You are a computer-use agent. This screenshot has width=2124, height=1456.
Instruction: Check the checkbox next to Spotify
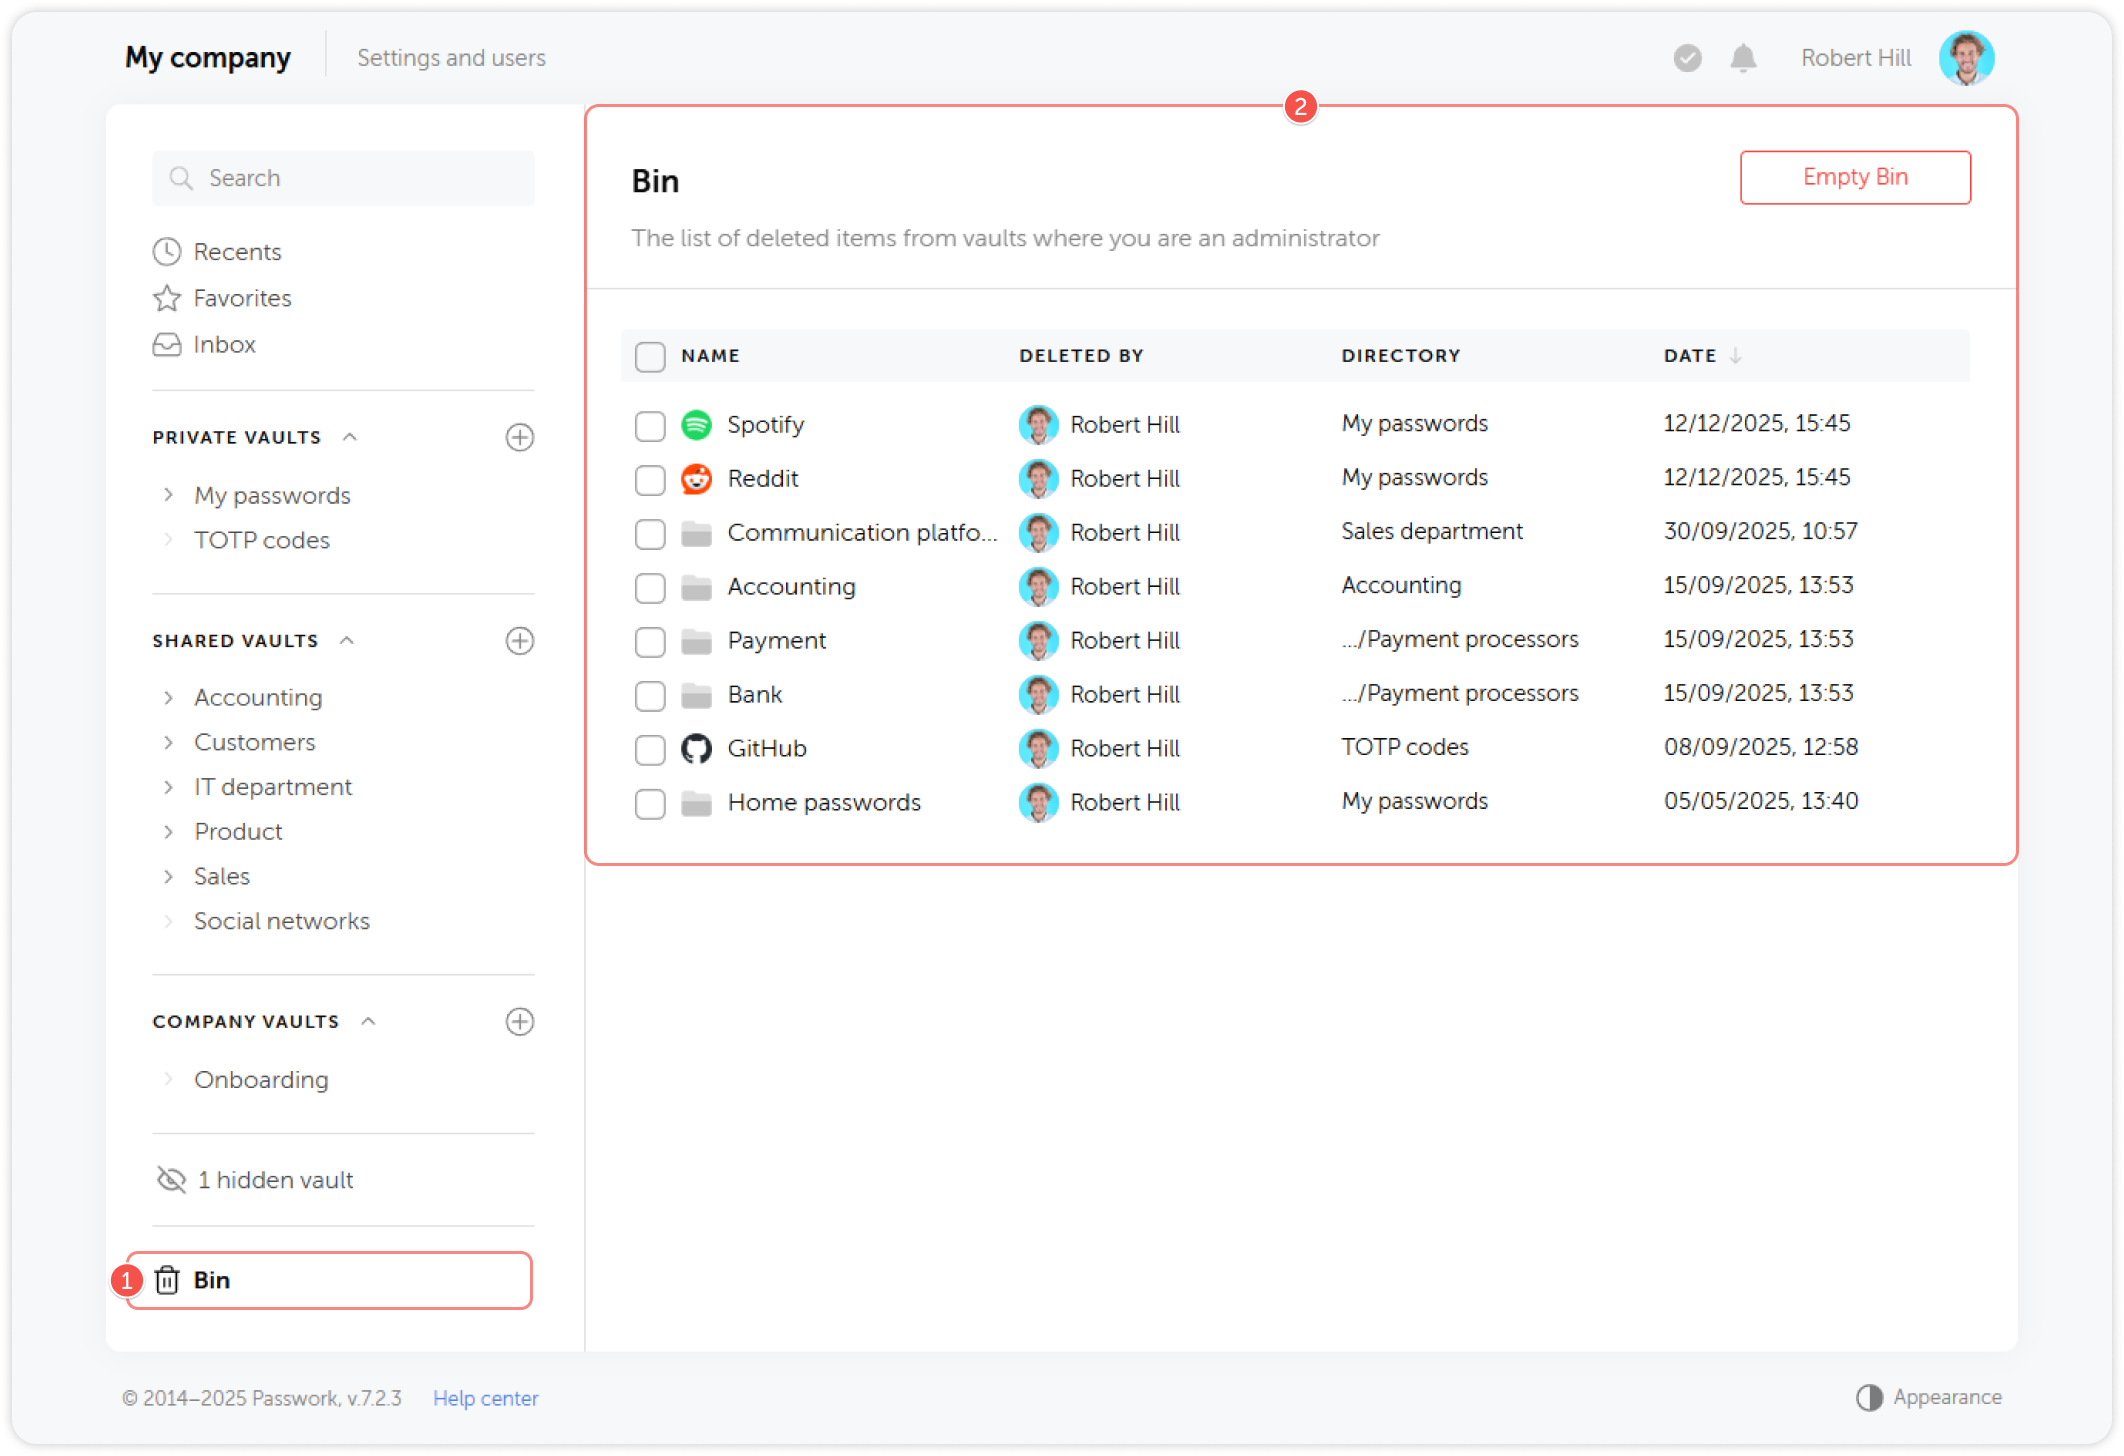coord(649,425)
